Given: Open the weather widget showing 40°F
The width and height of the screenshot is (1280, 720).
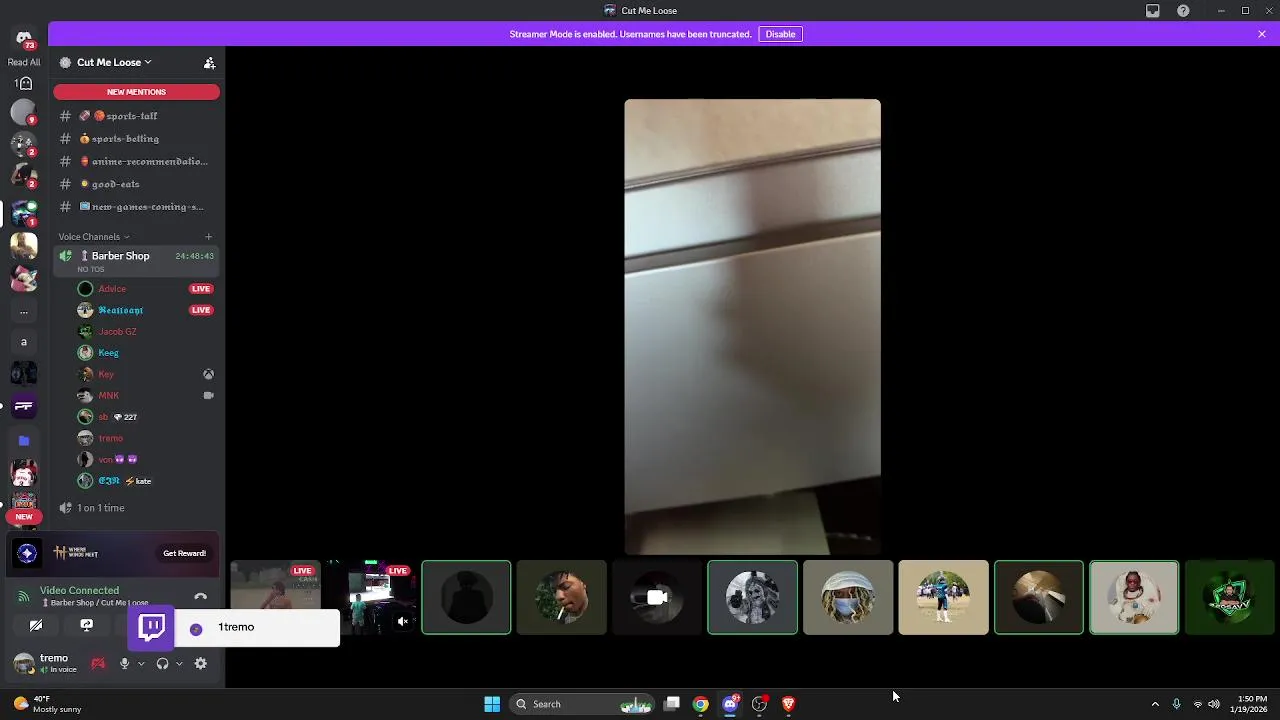Looking at the screenshot, I should coord(48,704).
